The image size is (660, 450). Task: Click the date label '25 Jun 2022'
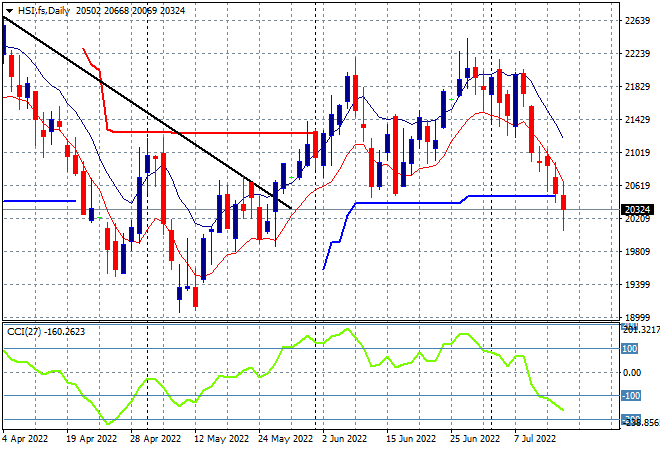[475, 439]
